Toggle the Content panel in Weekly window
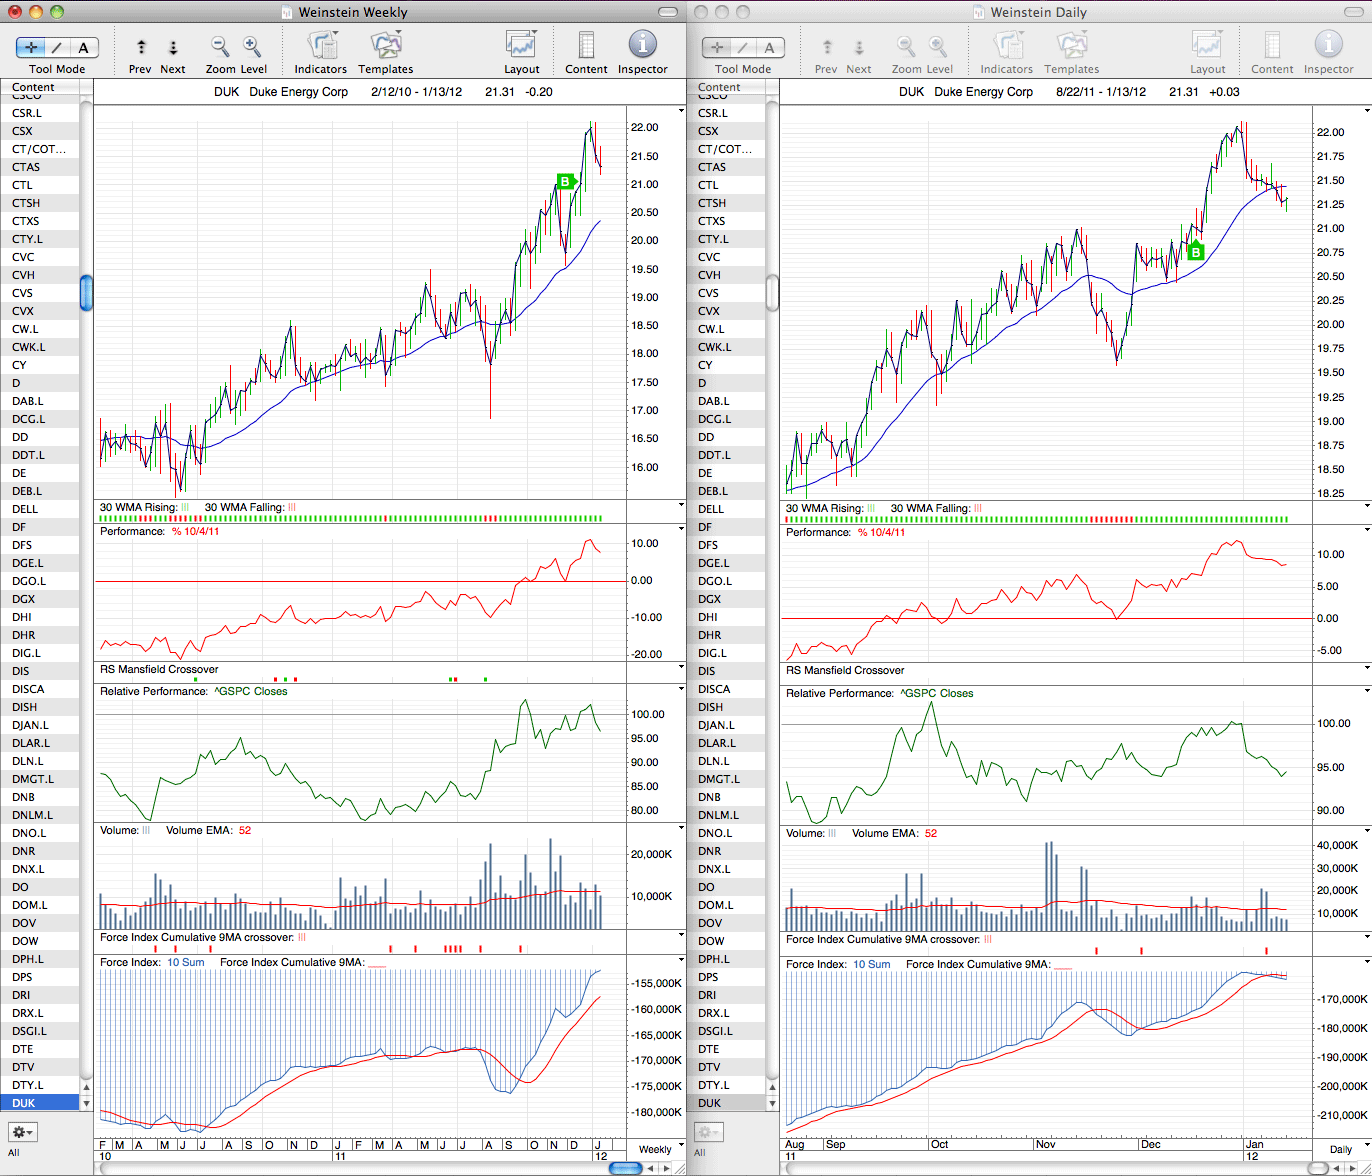Viewport: 1372px width, 1176px height. pyautogui.click(x=586, y=45)
